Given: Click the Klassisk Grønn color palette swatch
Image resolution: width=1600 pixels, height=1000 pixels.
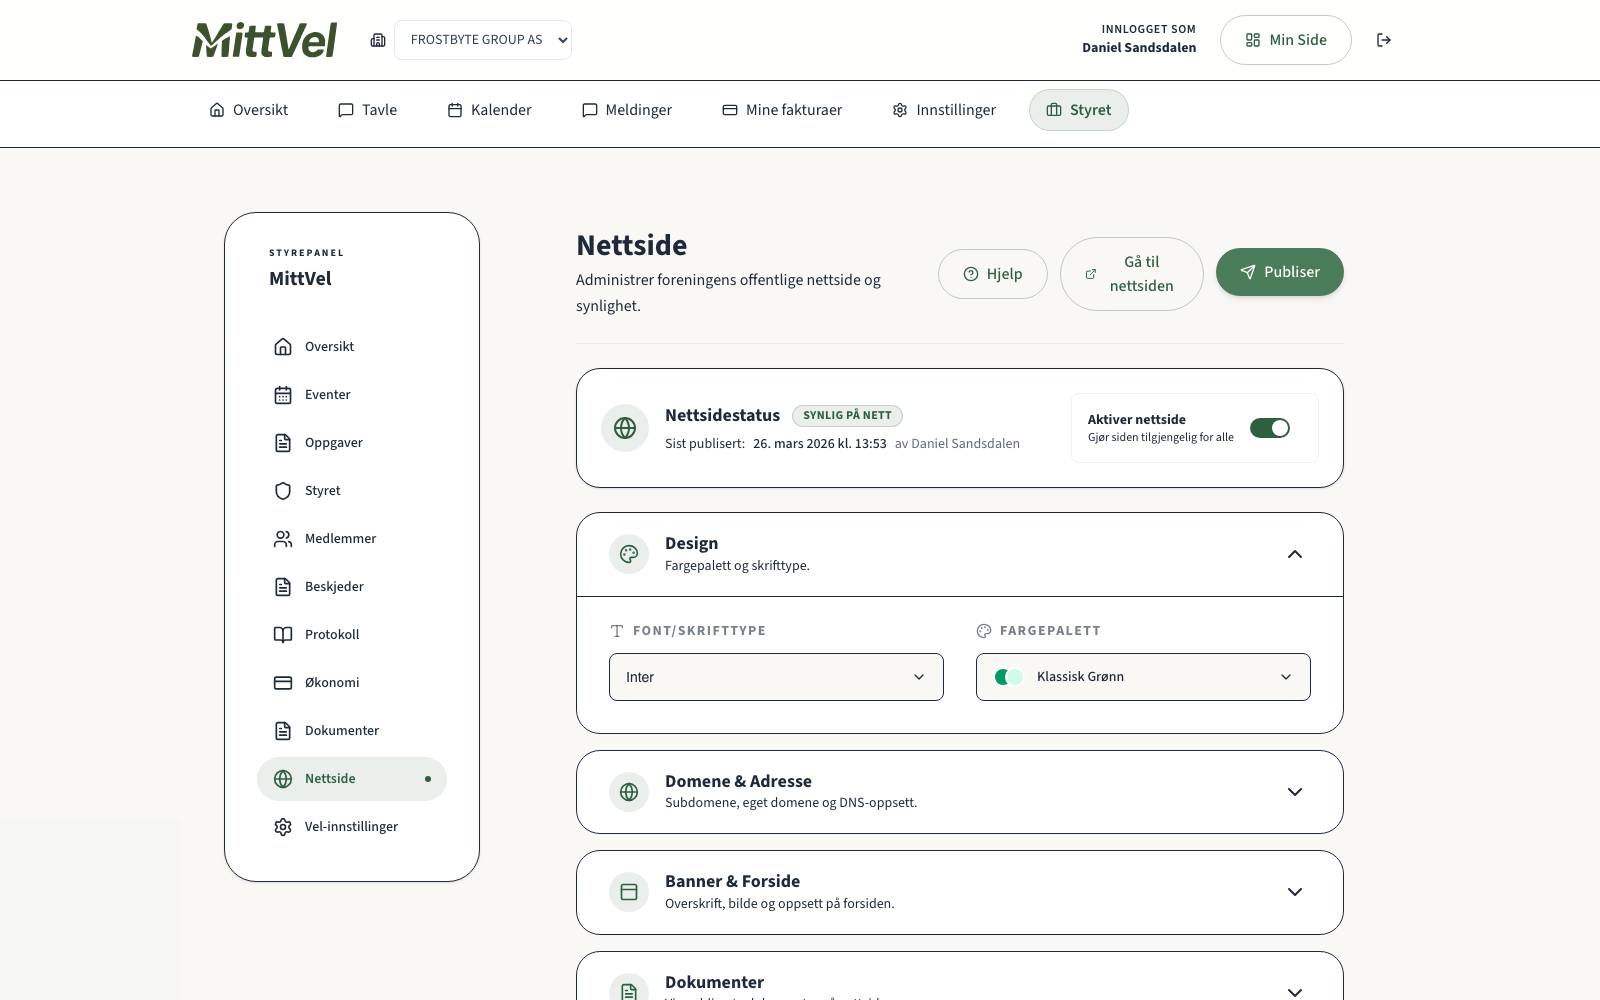Looking at the screenshot, I should (x=1009, y=677).
